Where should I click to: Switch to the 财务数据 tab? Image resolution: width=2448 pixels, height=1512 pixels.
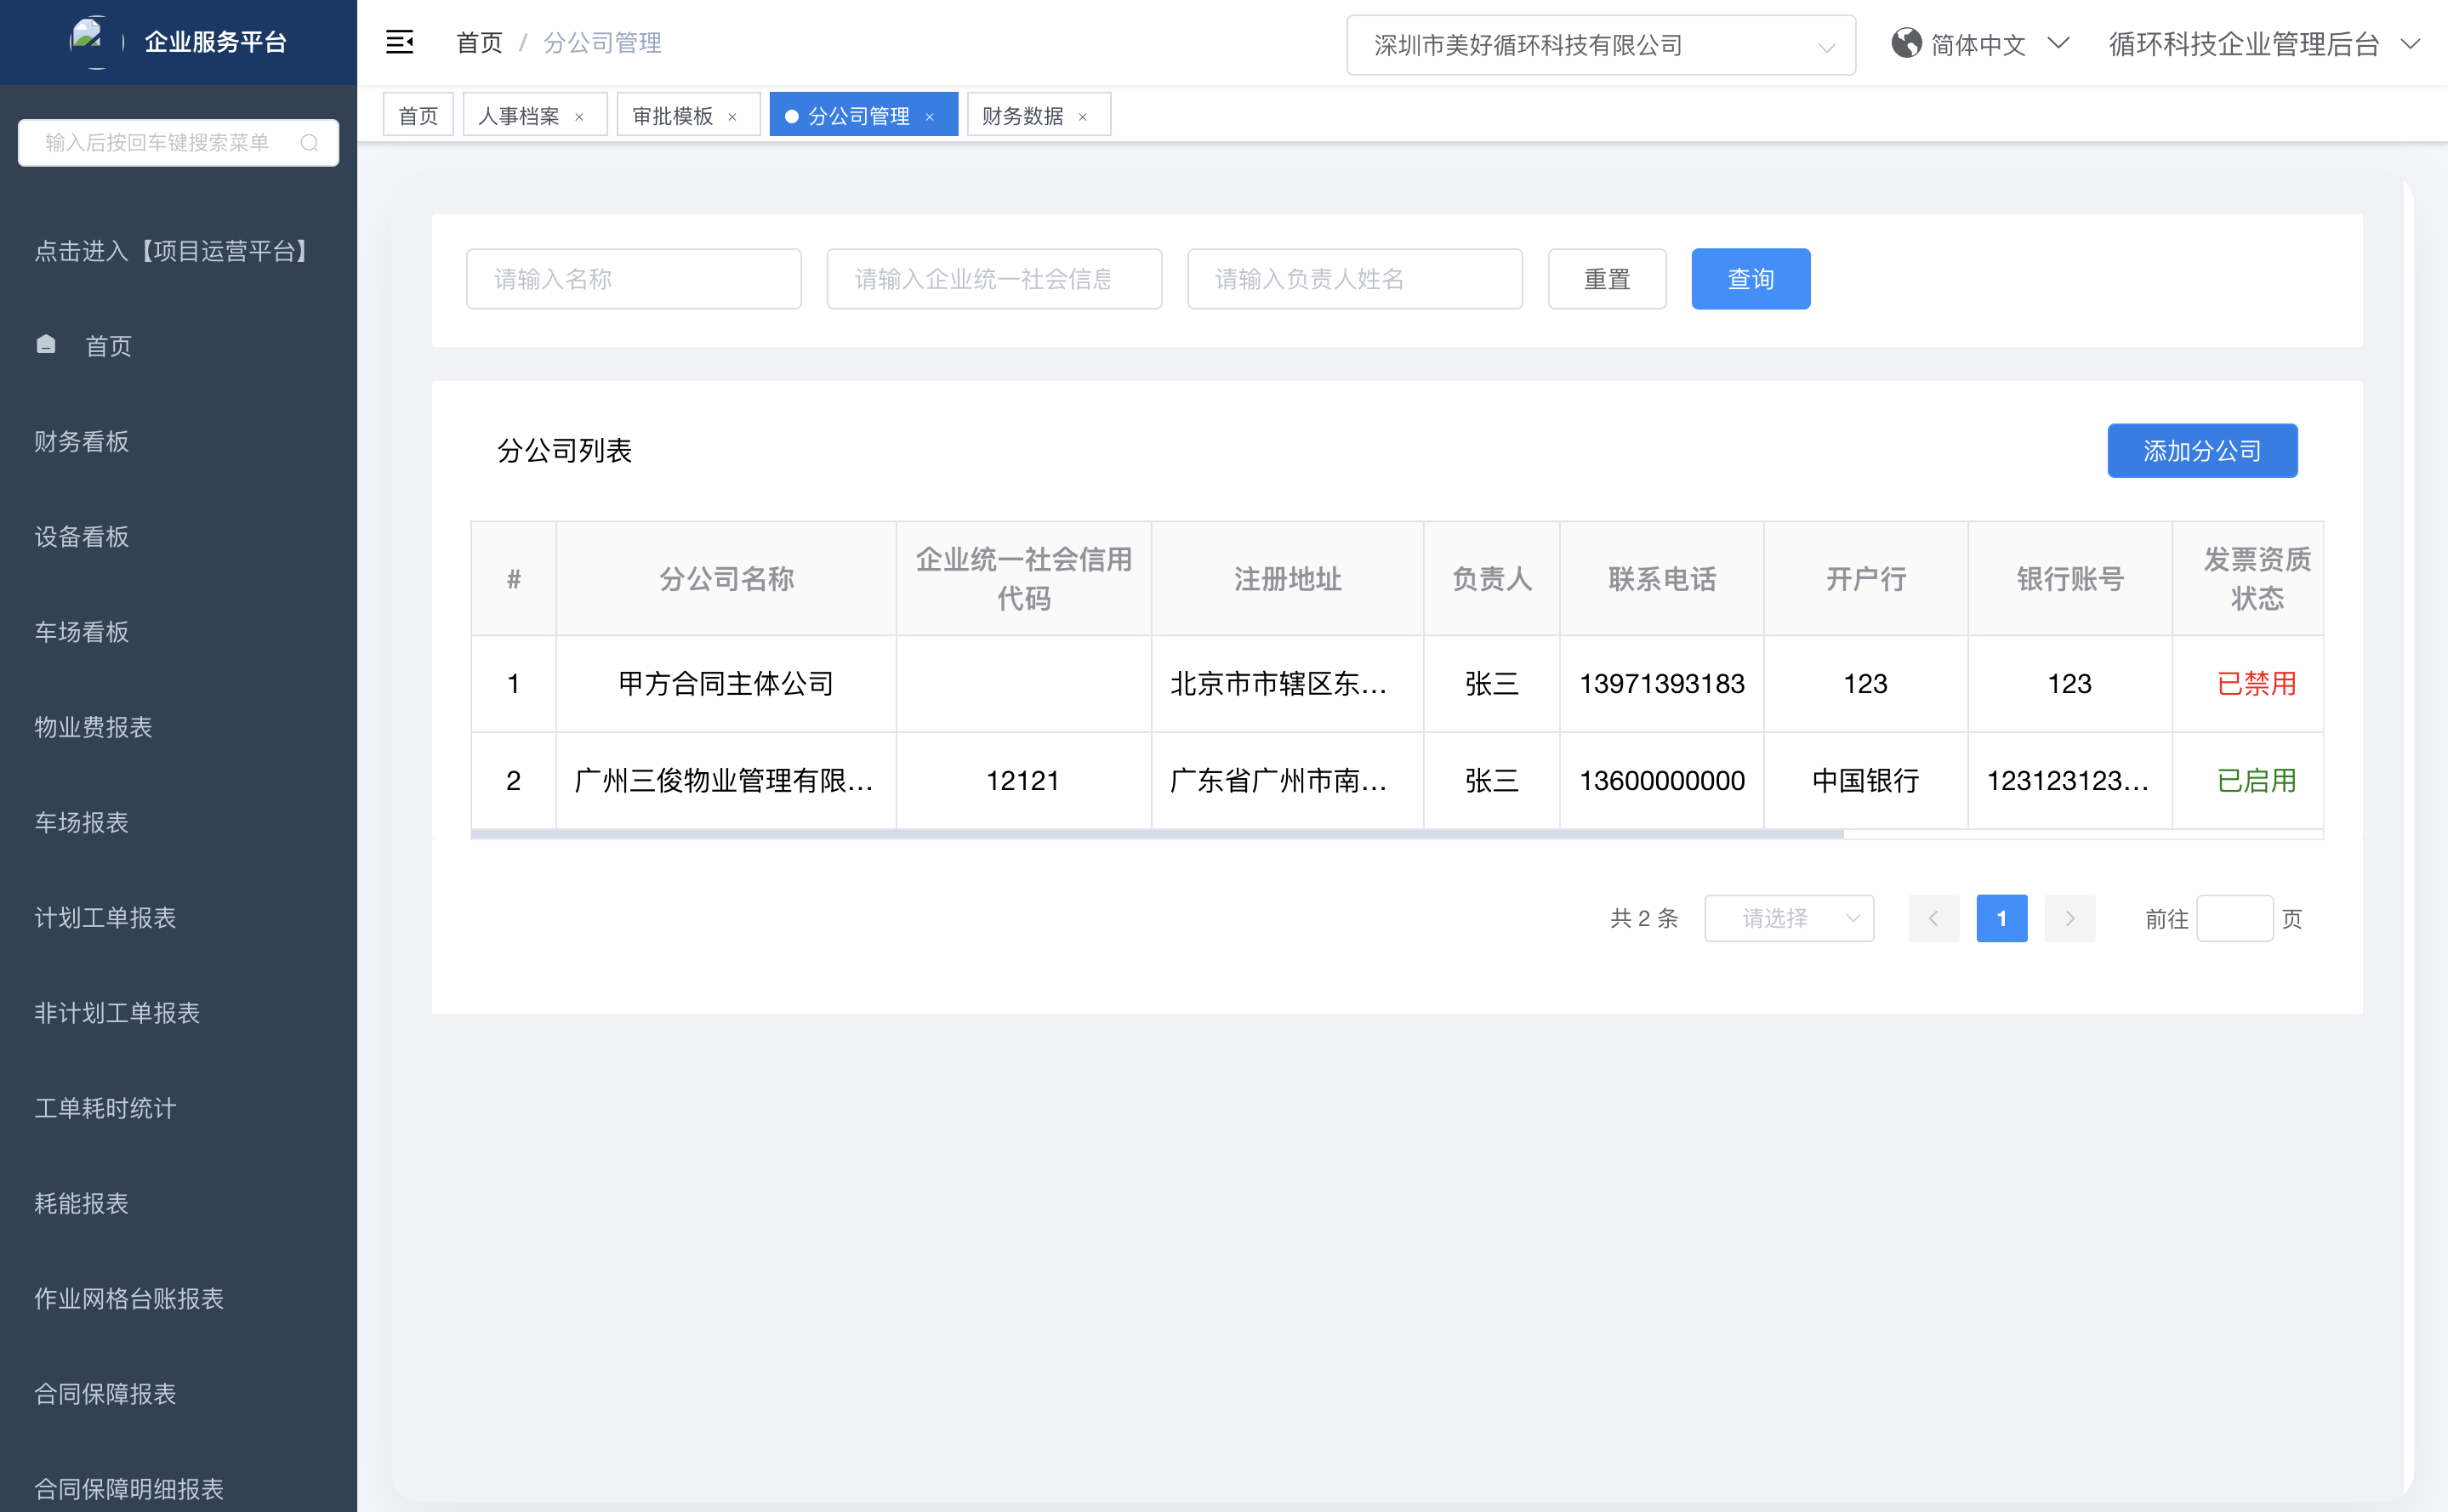pos(1022,116)
